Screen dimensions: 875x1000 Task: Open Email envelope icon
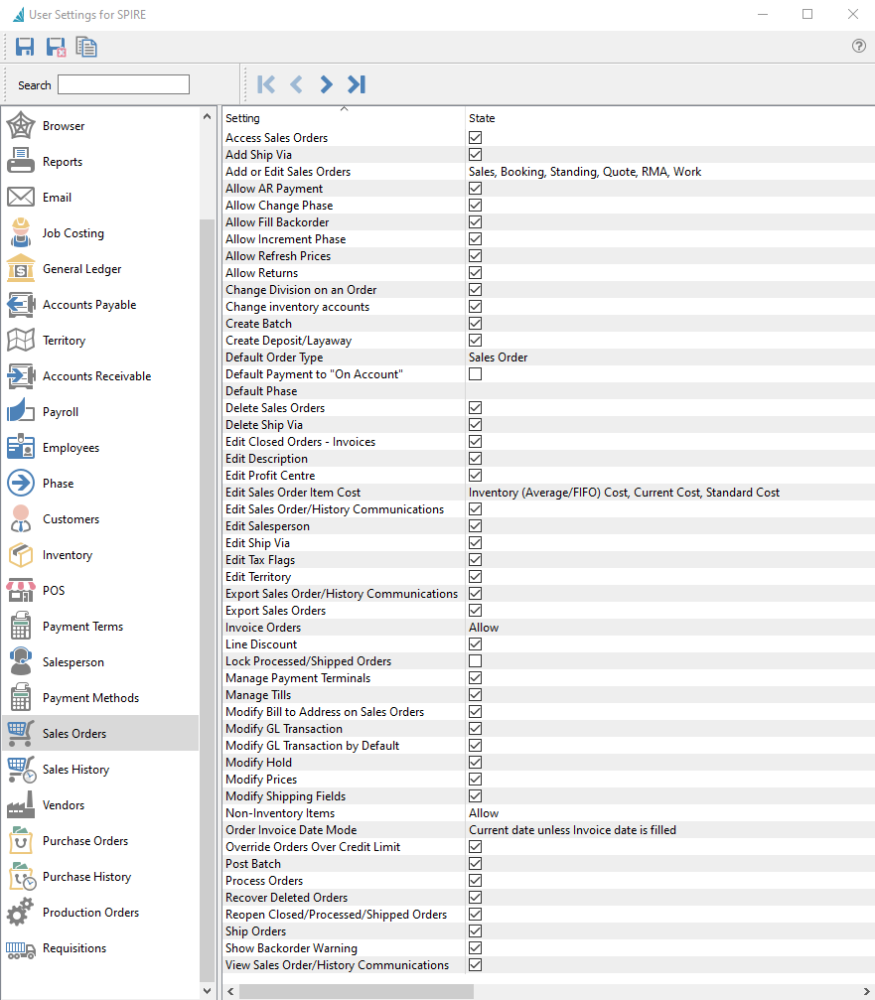(x=20, y=197)
